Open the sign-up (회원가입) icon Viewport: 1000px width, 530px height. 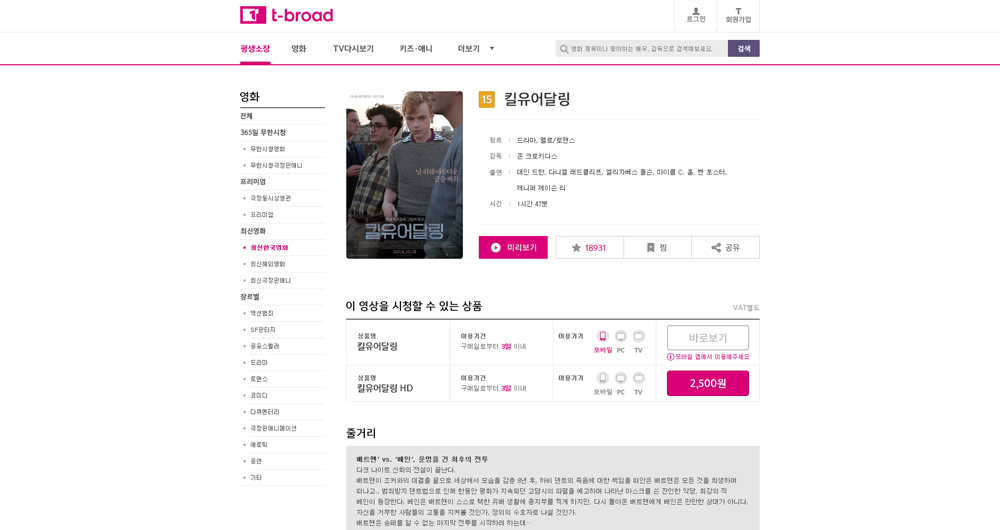(739, 15)
